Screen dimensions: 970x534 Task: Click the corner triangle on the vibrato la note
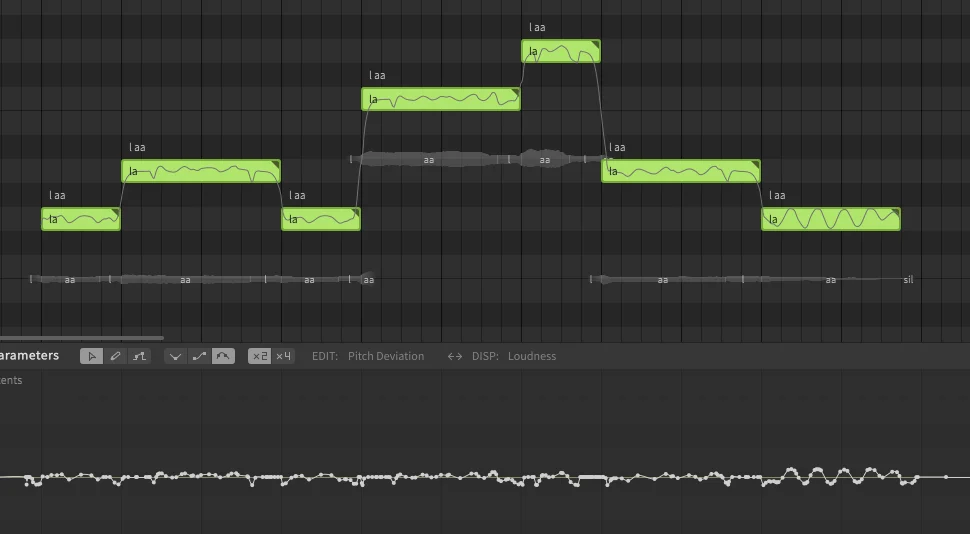(895, 213)
